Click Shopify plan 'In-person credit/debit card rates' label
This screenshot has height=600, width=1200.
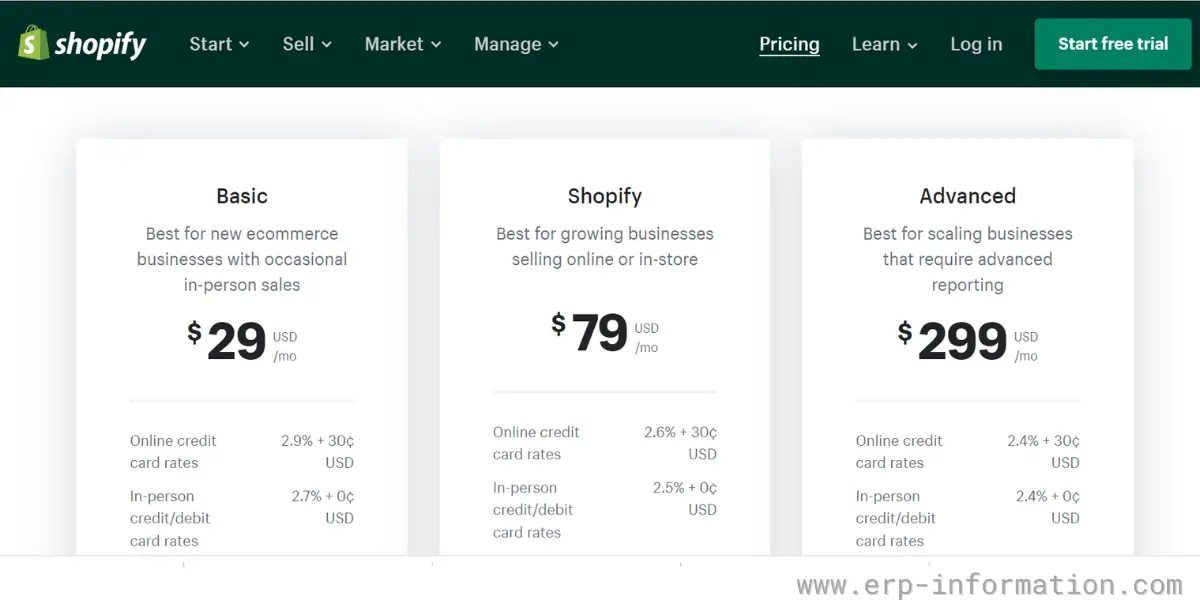(533, 510)
